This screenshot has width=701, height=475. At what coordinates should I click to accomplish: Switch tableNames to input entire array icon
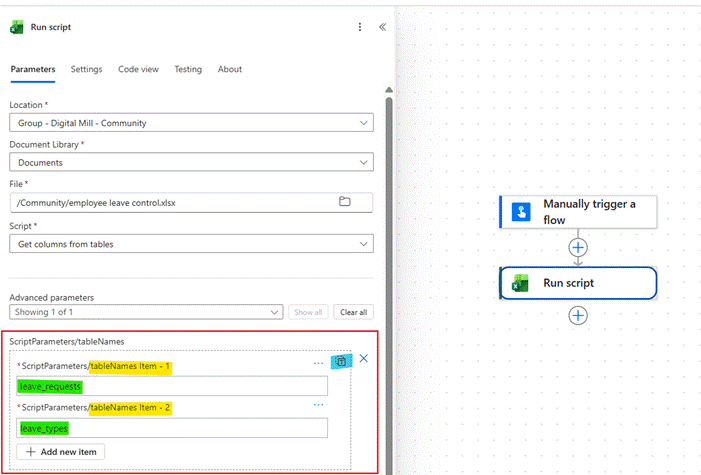(x=341, y=361)
